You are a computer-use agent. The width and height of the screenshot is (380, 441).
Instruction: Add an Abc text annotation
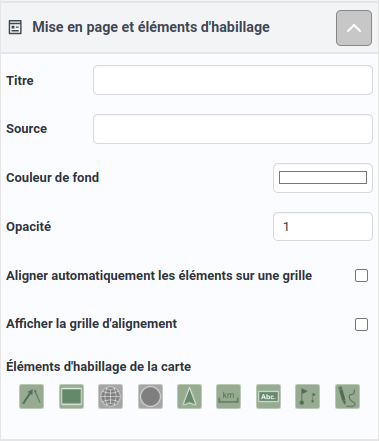(x=268, y=396)
